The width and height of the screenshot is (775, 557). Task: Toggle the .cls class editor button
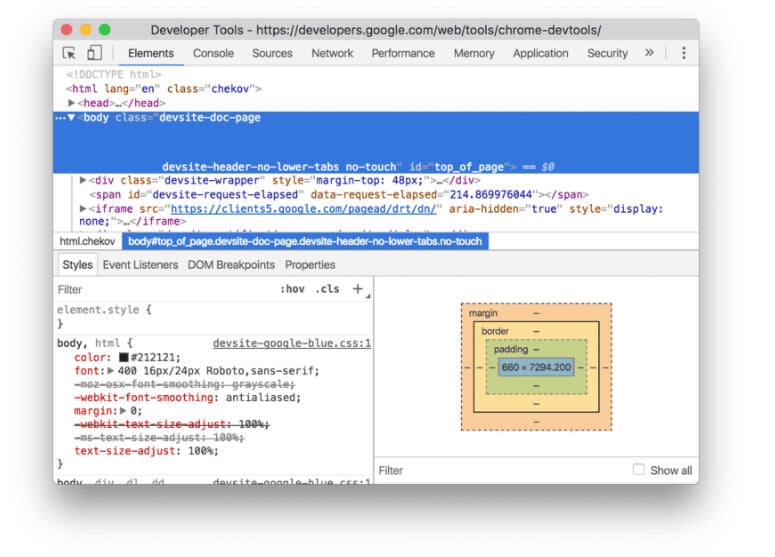(327, 289)
